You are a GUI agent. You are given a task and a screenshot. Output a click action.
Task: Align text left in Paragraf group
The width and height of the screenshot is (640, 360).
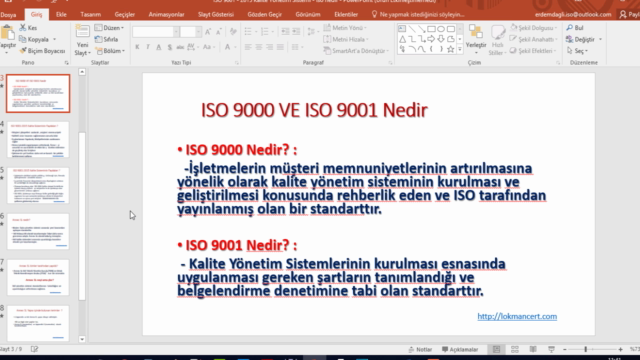coord(248,47)
